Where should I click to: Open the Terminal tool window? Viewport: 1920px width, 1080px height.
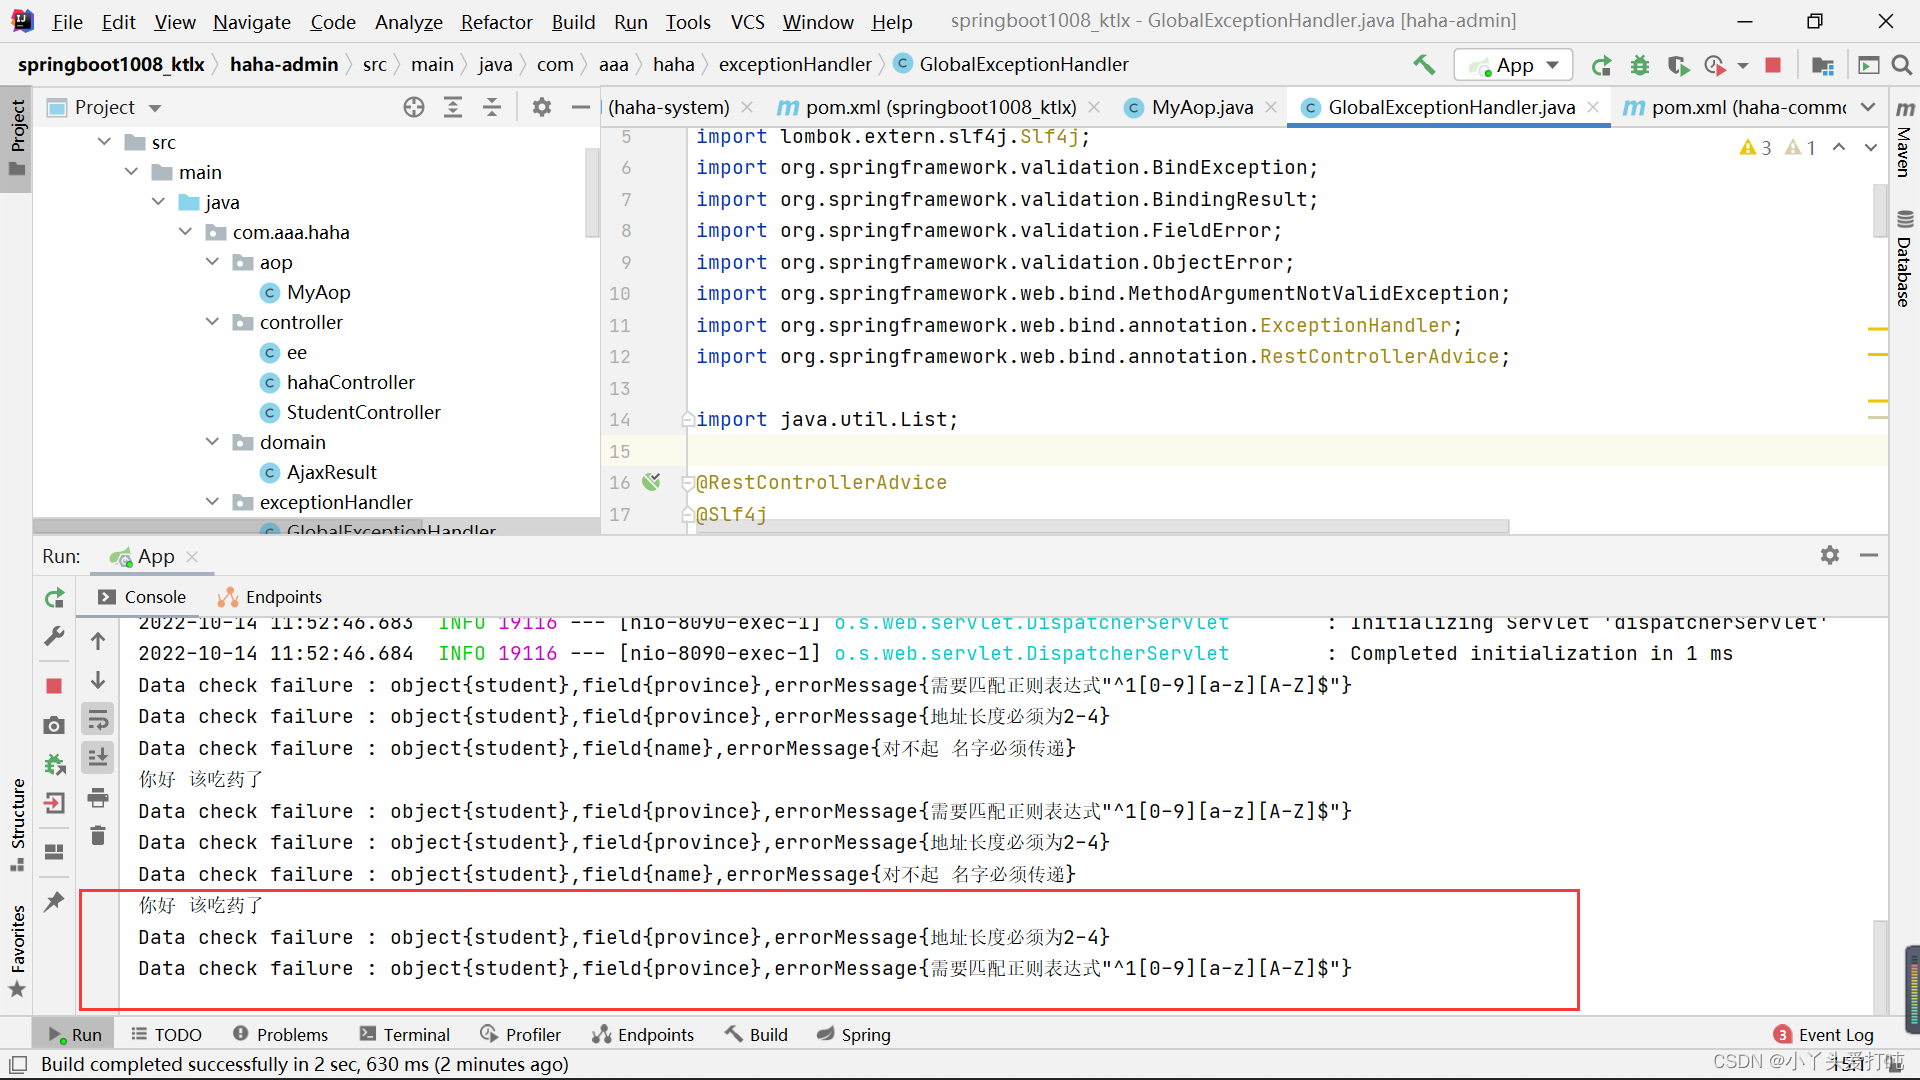(405, 1035)
